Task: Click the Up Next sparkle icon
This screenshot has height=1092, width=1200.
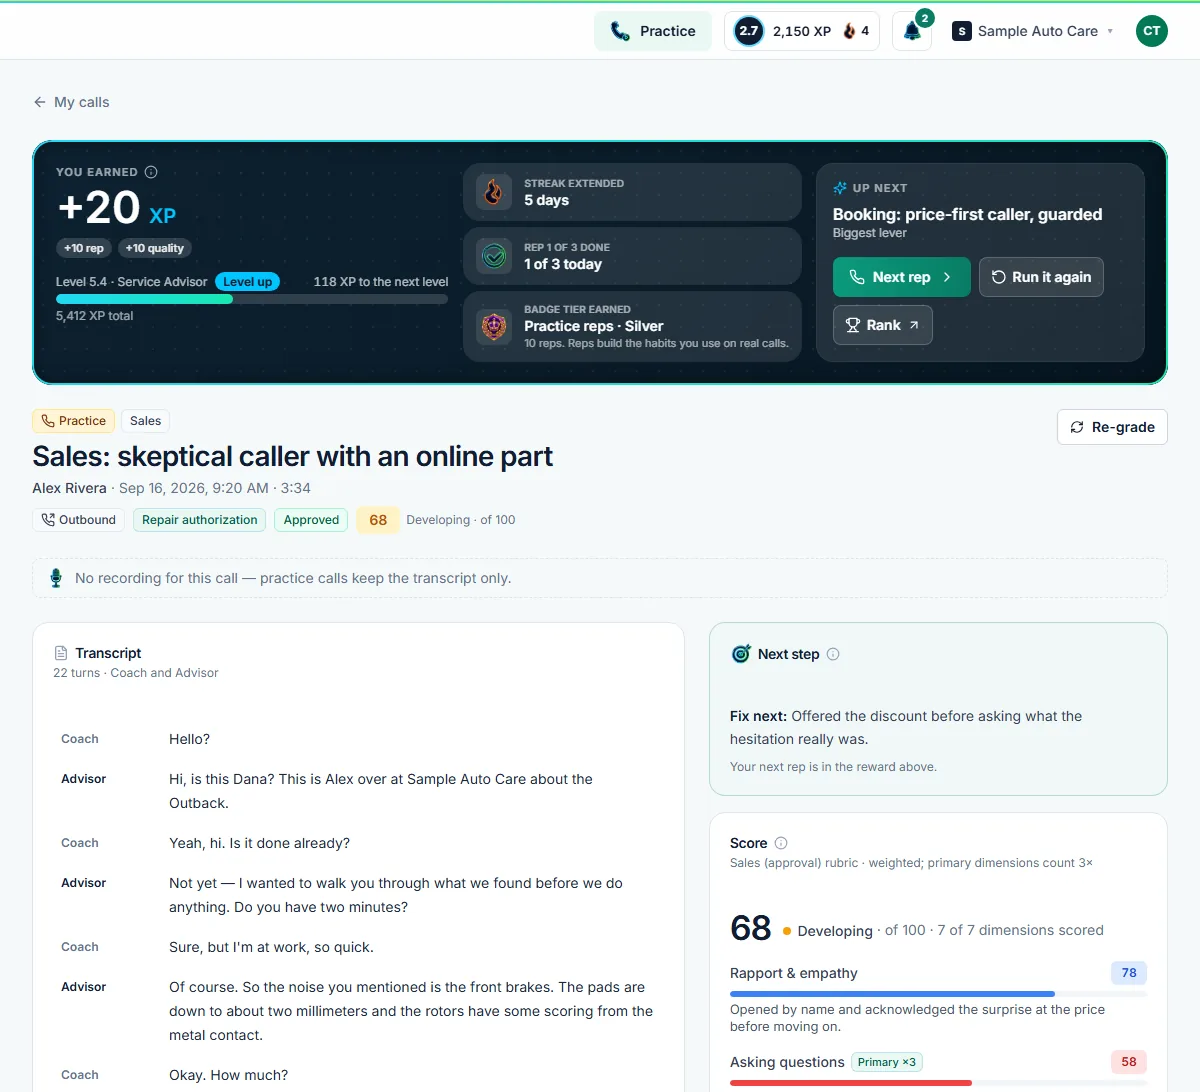Action: point(840,188)
